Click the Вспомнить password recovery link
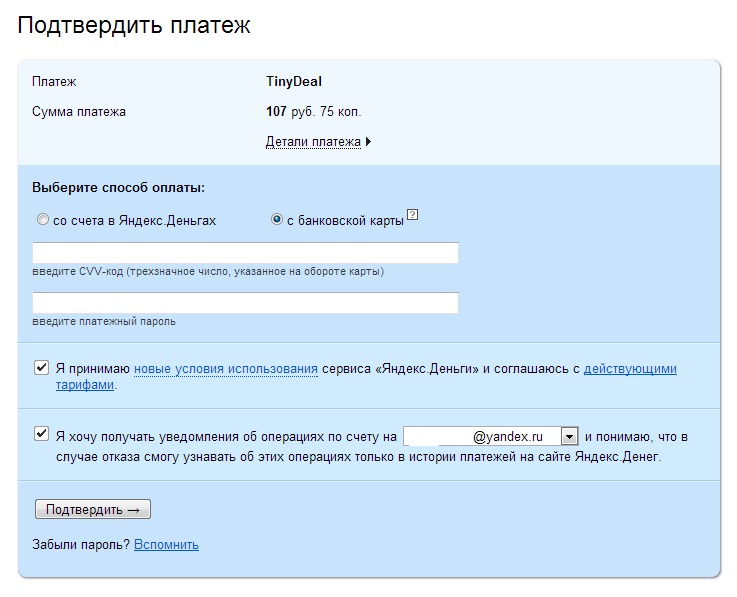 click(166, 545)
